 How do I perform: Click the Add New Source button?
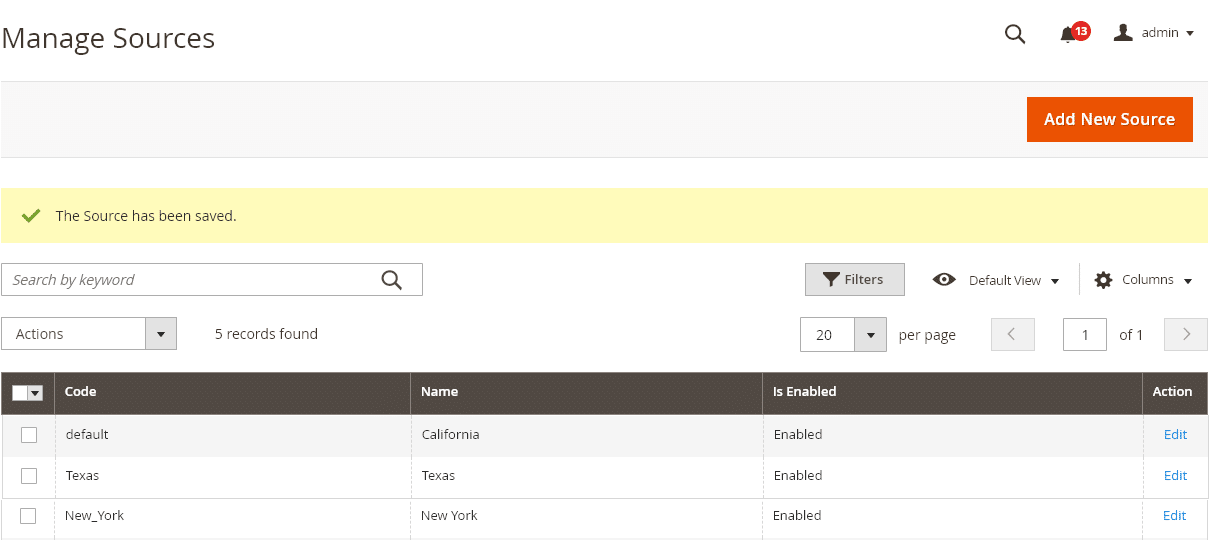tap(1110, 119)
